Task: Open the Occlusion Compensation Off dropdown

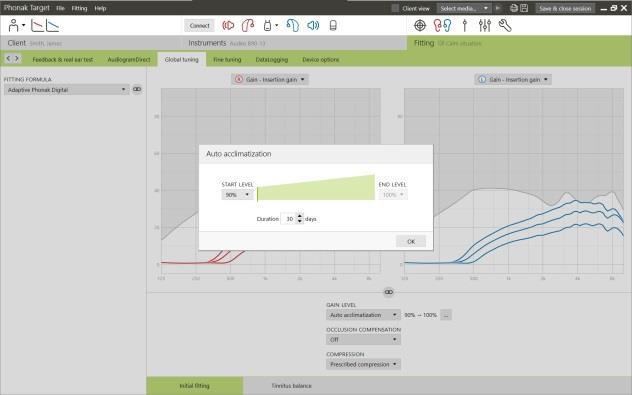Action: coord(363,340)
